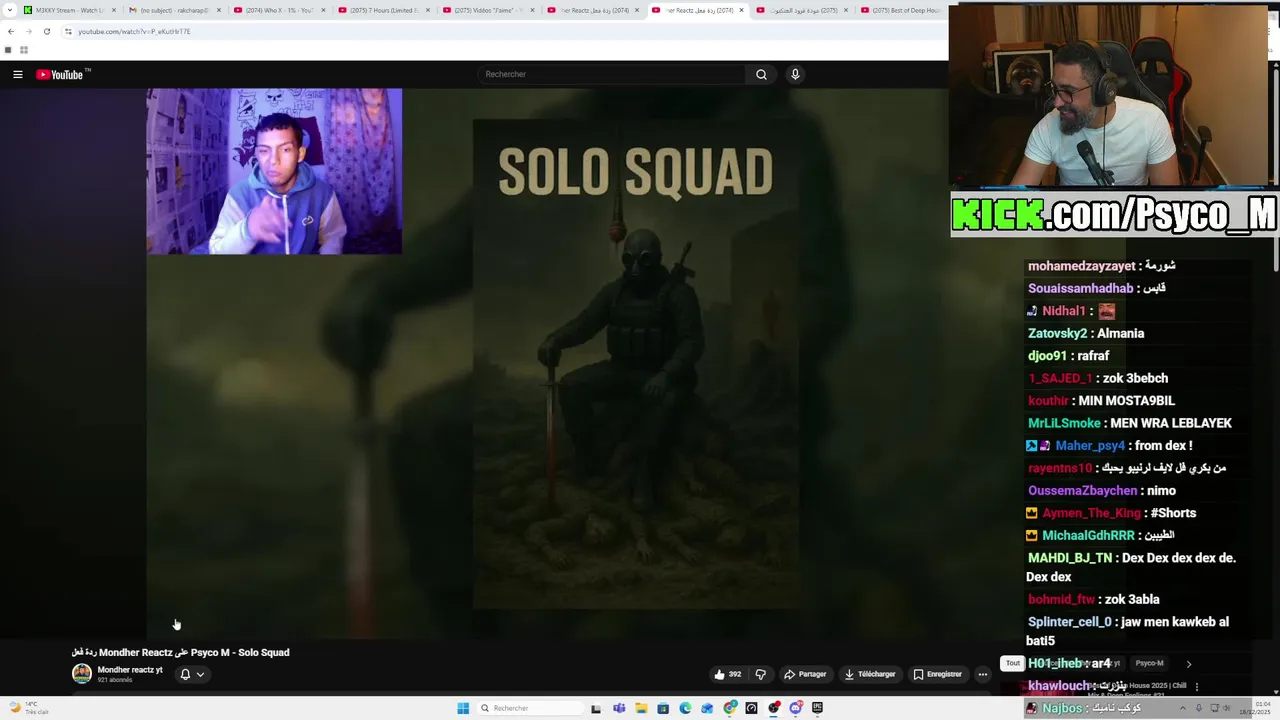This screenshot has width=1280, height=720.
Task: Click chat username Zatovsky2
Action: click(x=1057, y=333)
